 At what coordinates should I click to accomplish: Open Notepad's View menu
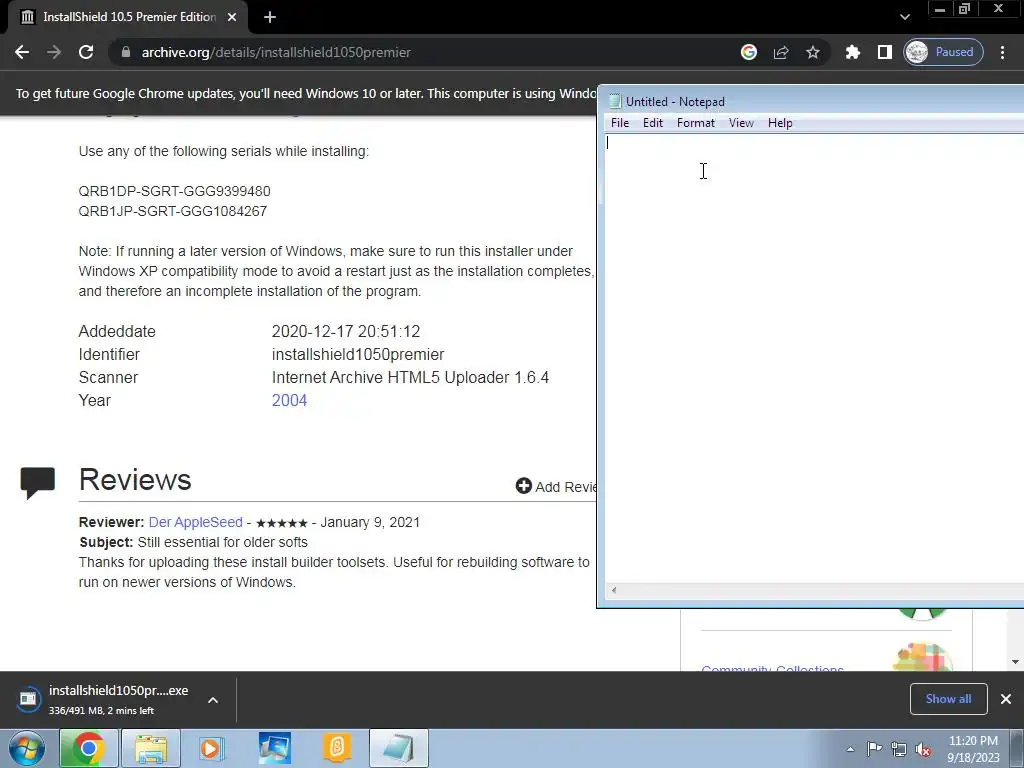741,123
